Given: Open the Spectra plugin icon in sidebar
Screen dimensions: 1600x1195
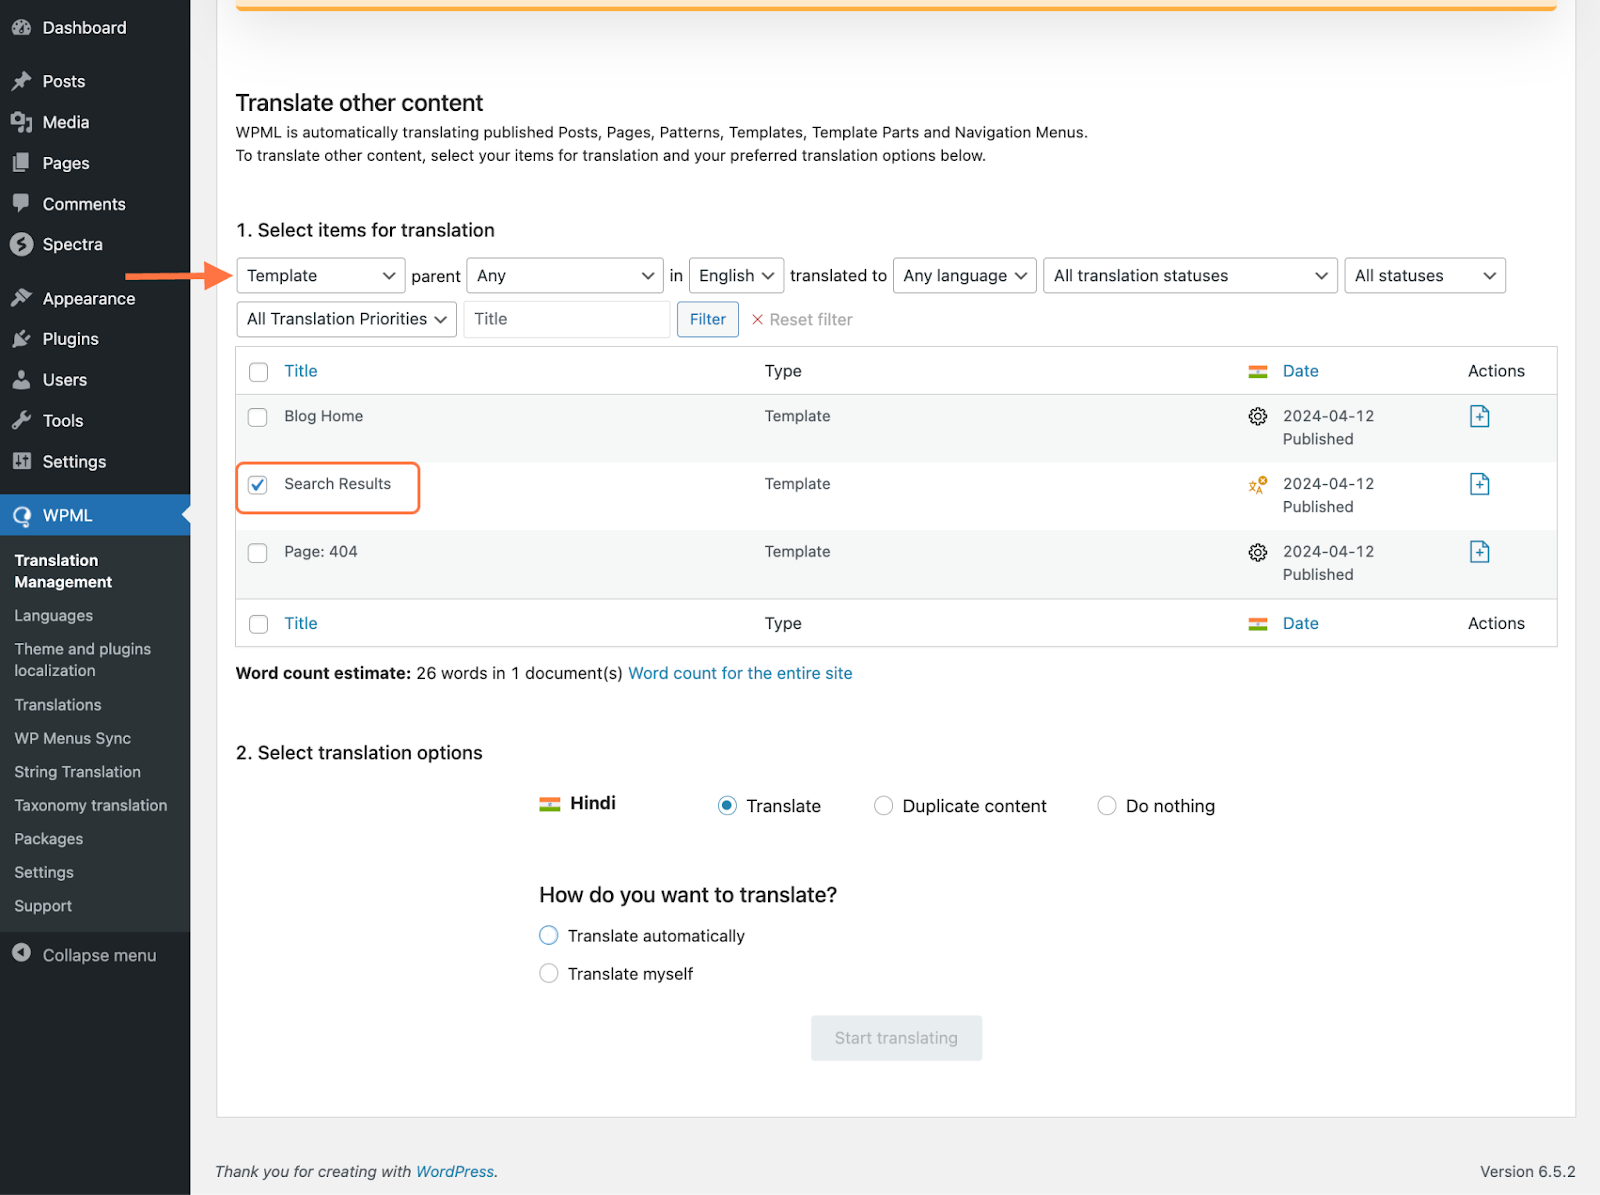Looking at the screenshot, I should tap(22, 244).
